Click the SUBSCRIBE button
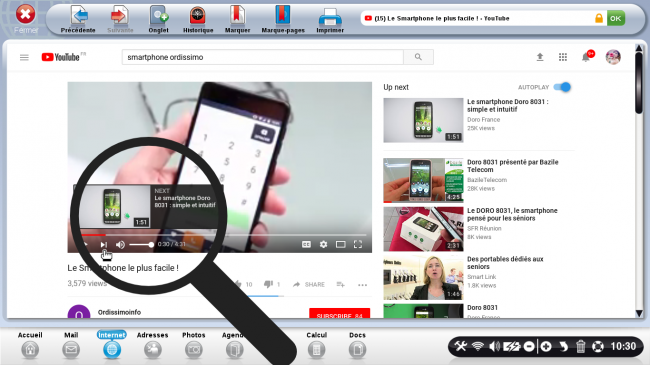 pyautogui.click(x=340, y=314)
